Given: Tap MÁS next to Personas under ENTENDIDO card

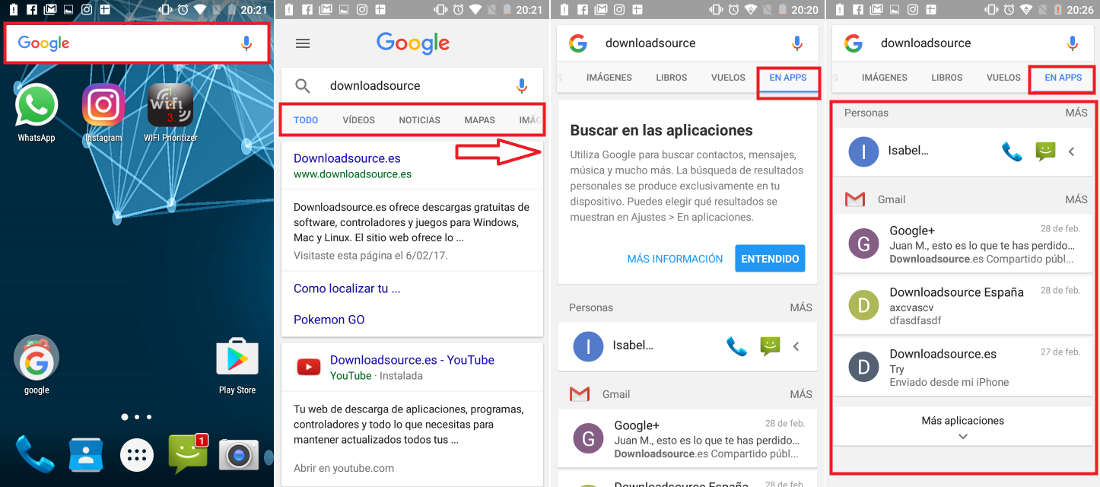Looking at the screenshot, I should (801, 307).
